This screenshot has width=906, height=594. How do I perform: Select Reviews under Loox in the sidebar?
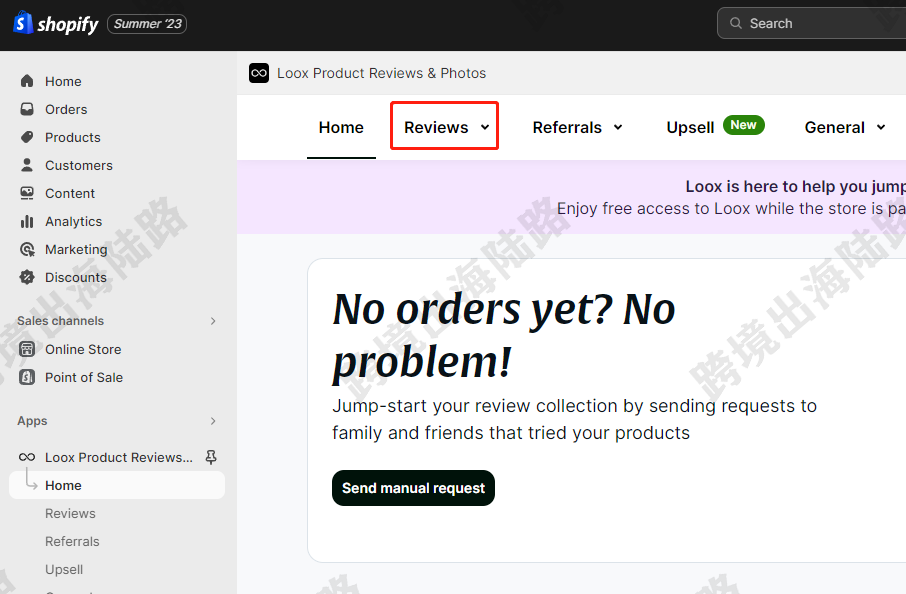point(70,513)
